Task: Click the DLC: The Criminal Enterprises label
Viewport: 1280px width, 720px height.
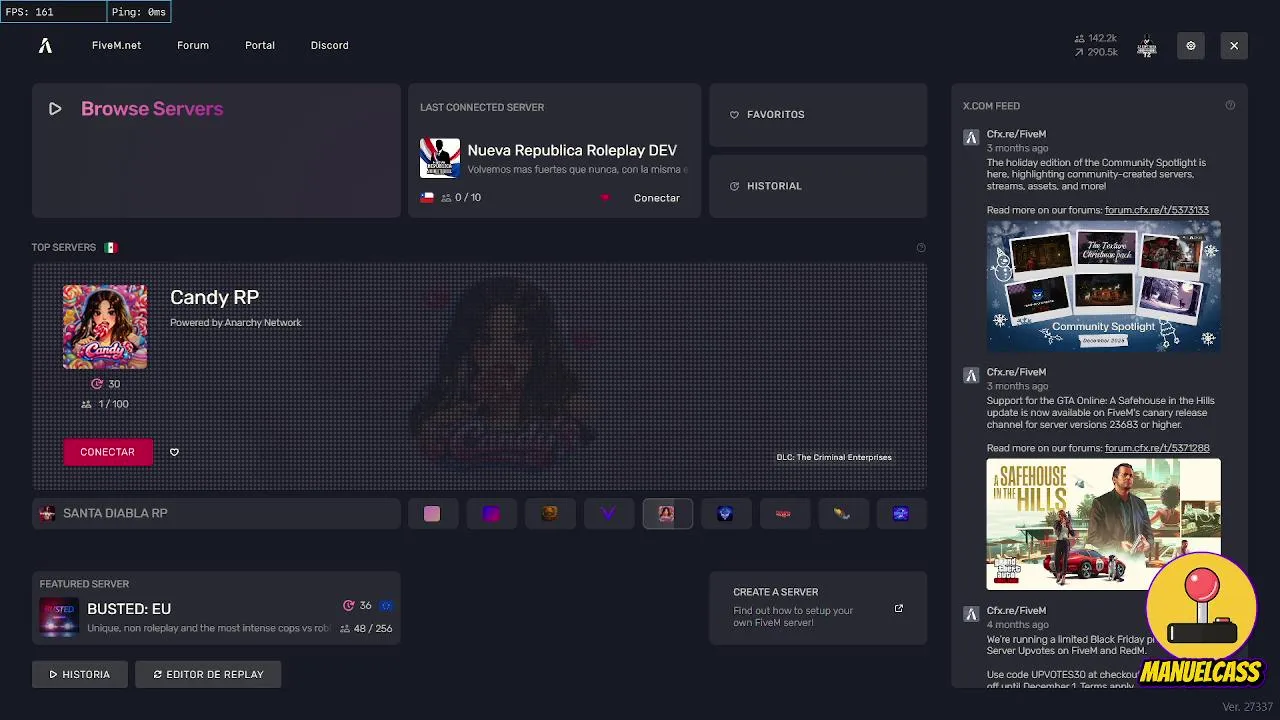Action: (x=834, y=457)
